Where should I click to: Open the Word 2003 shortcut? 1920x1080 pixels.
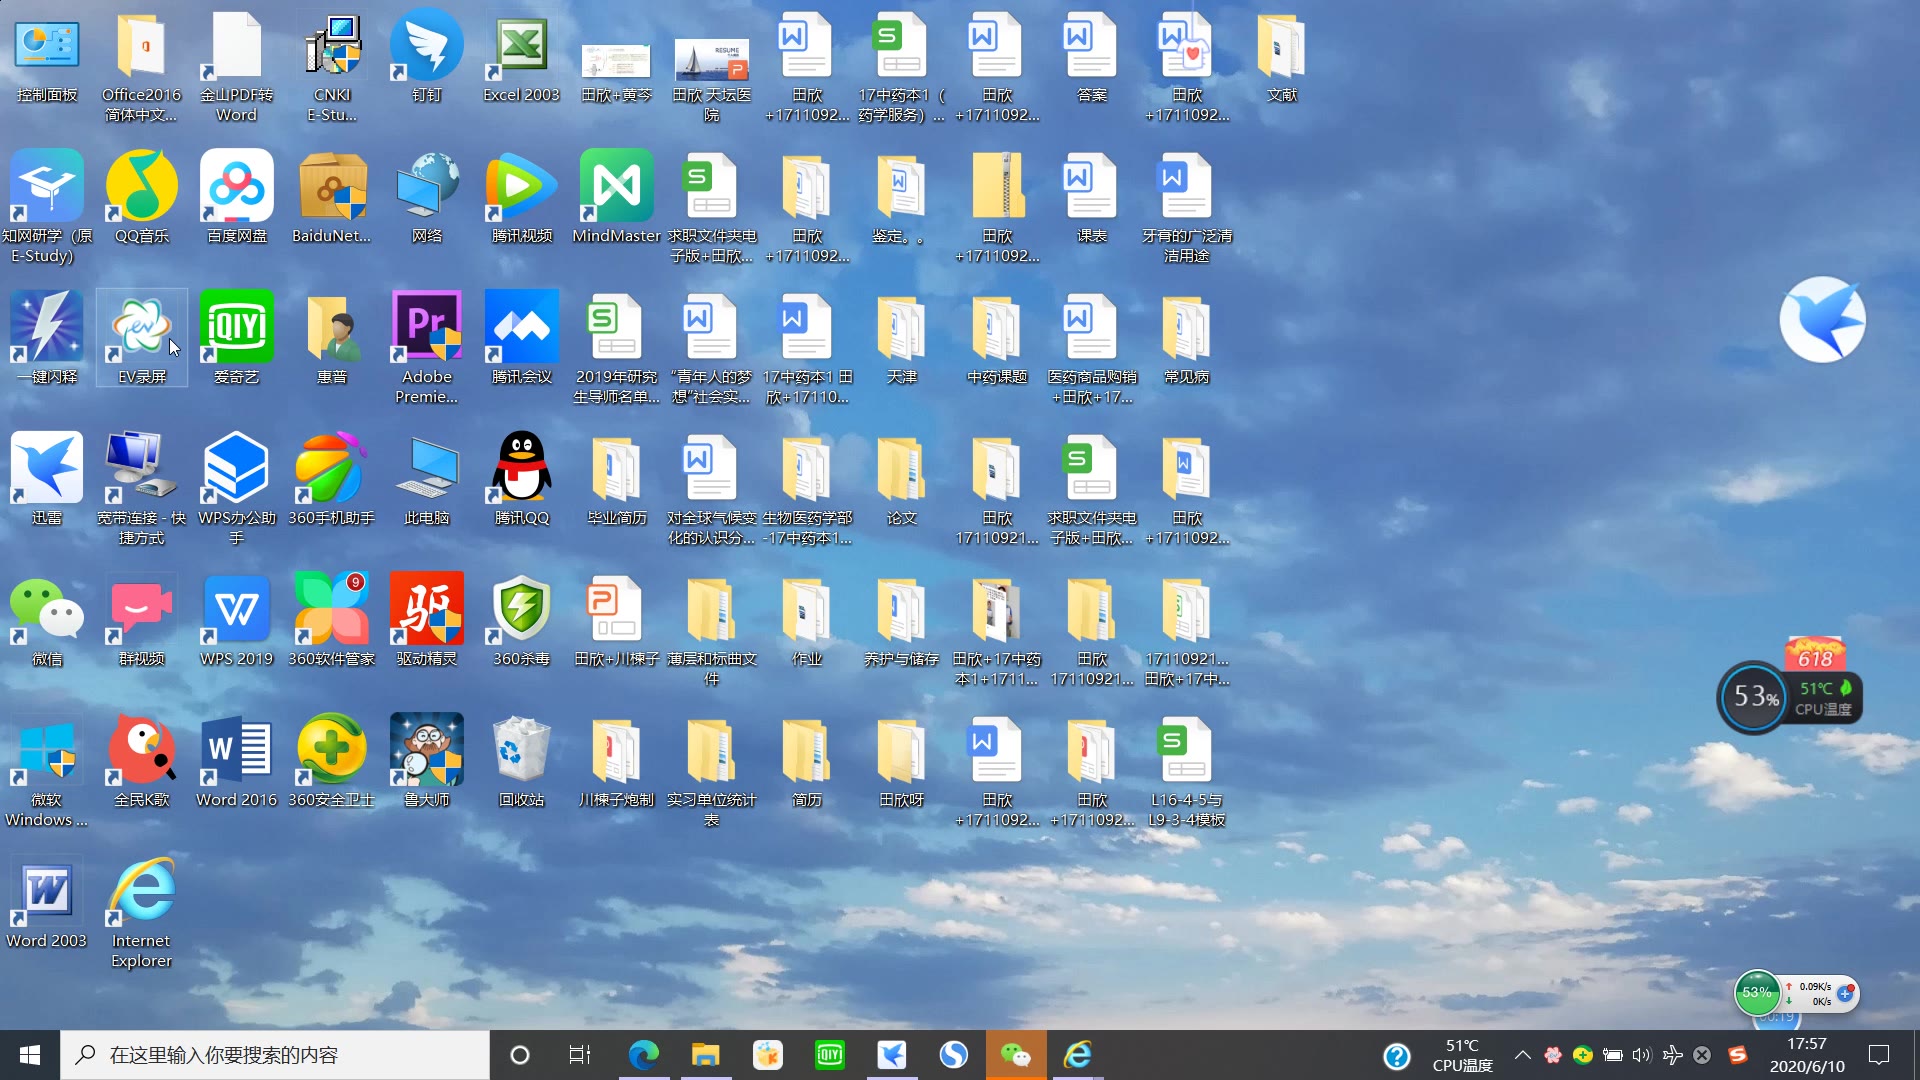(47, 903)
